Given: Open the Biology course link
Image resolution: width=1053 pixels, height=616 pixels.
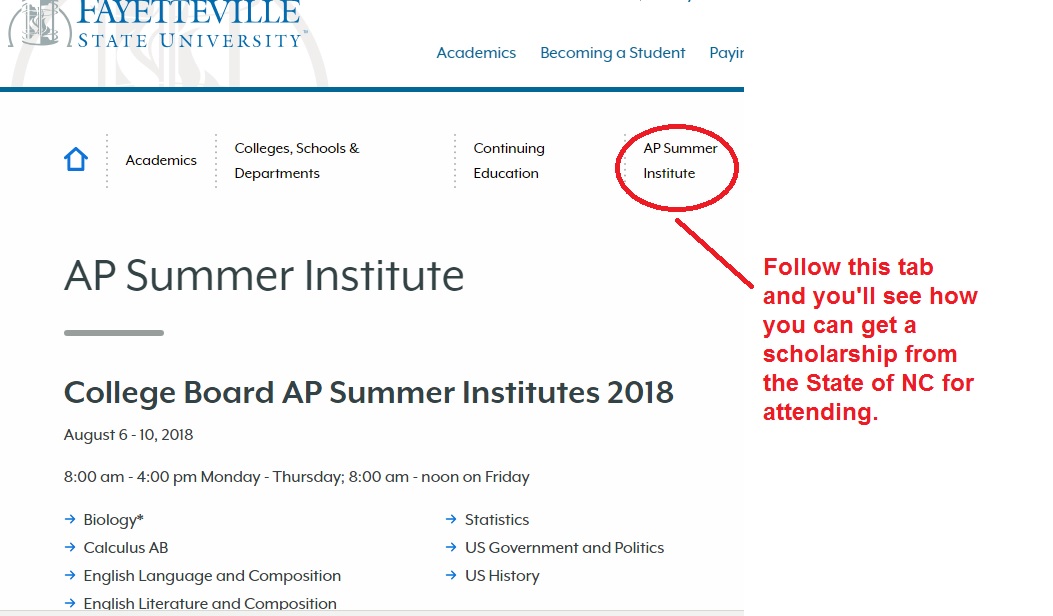Looking at the screenshot, I should click(x=113, y=519).
